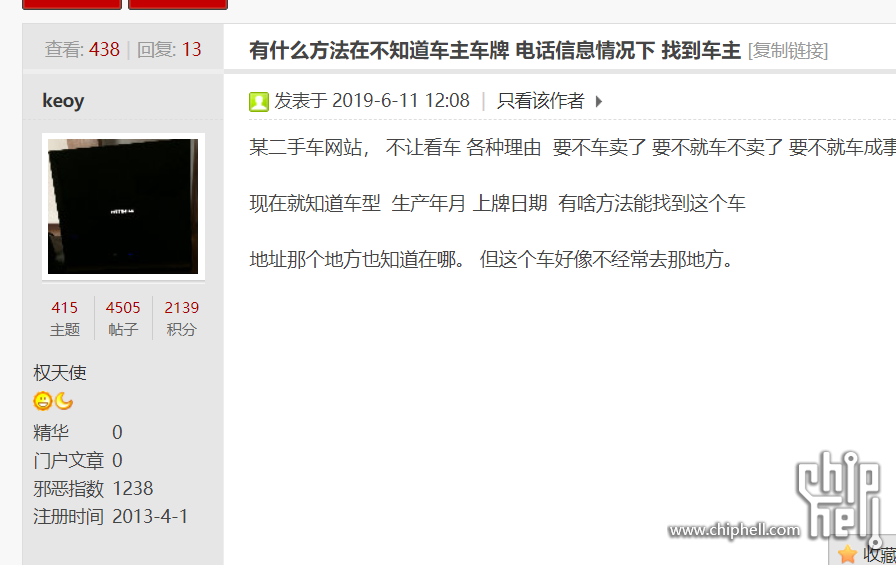
Task: Click the 权天使 user group label
Action: coord(59,373)
